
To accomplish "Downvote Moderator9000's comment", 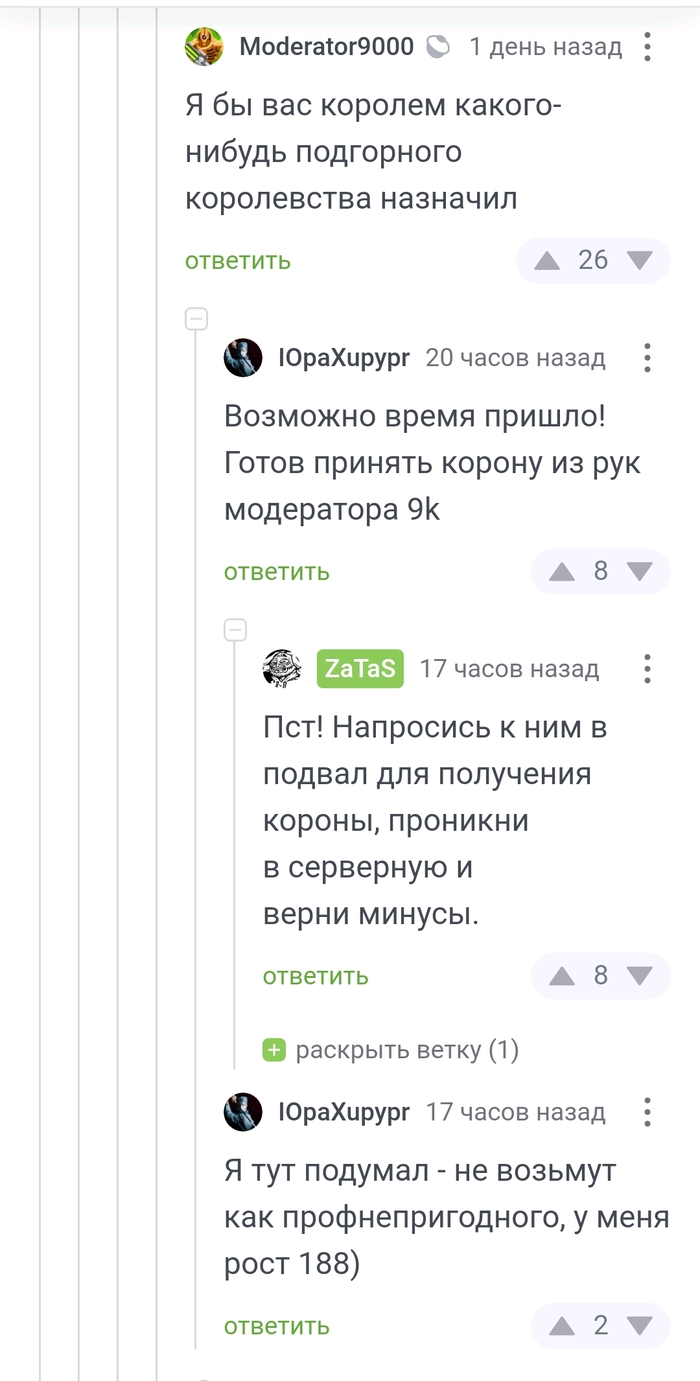I will coord(640,261).
